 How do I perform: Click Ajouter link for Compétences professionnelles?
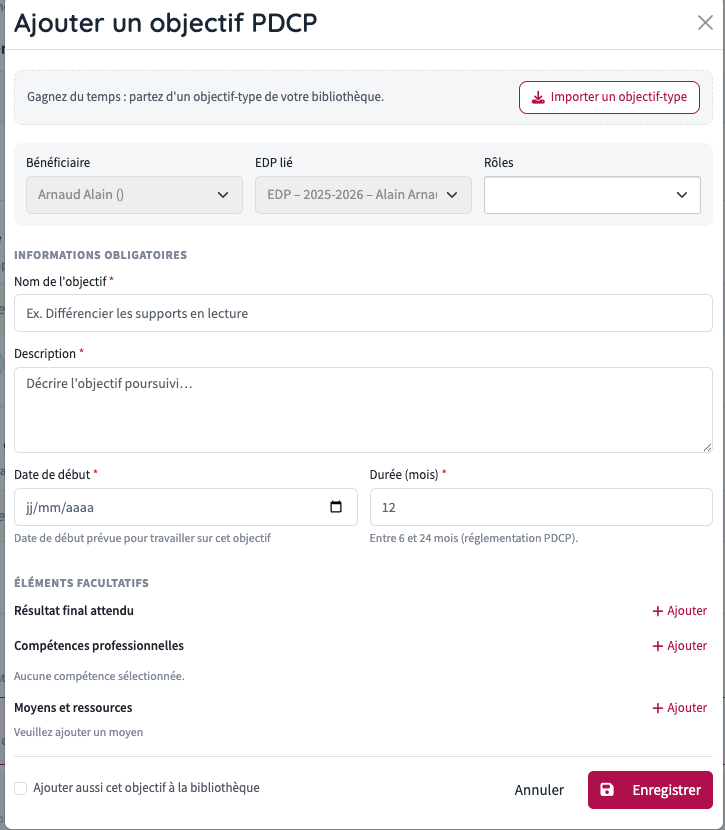coord(679,646)
